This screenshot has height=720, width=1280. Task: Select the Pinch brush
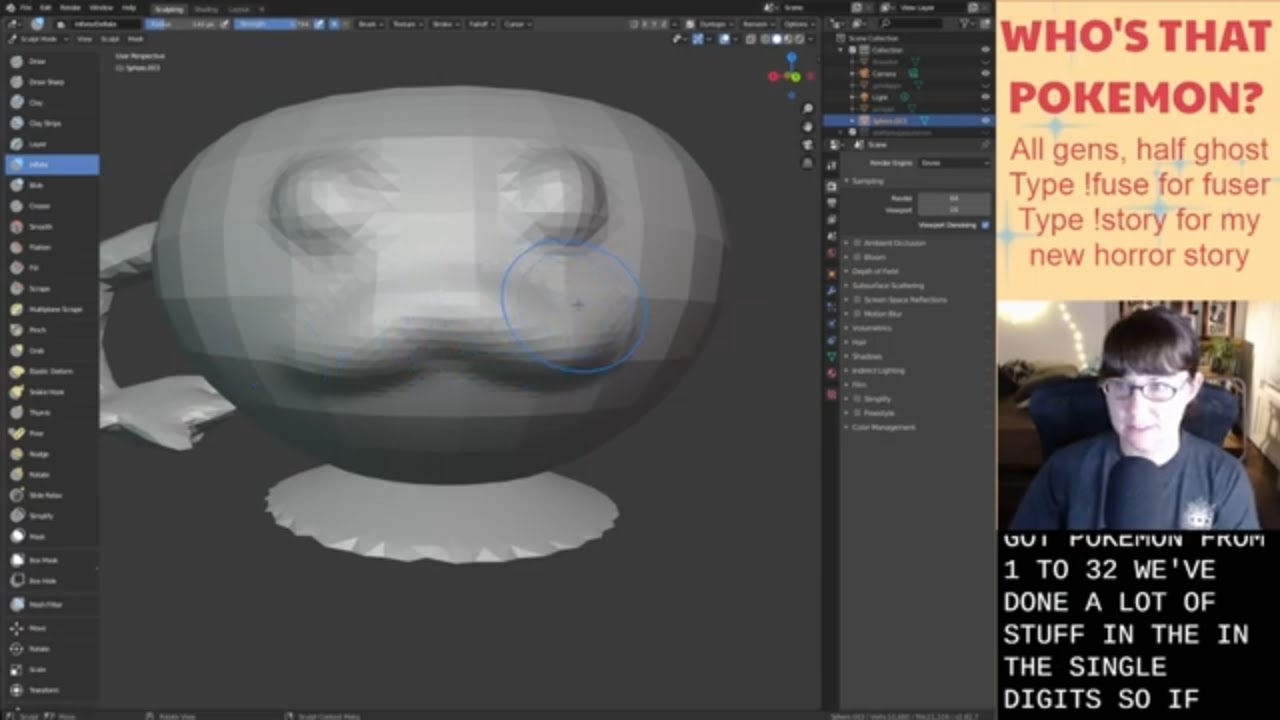click(50, 330)
